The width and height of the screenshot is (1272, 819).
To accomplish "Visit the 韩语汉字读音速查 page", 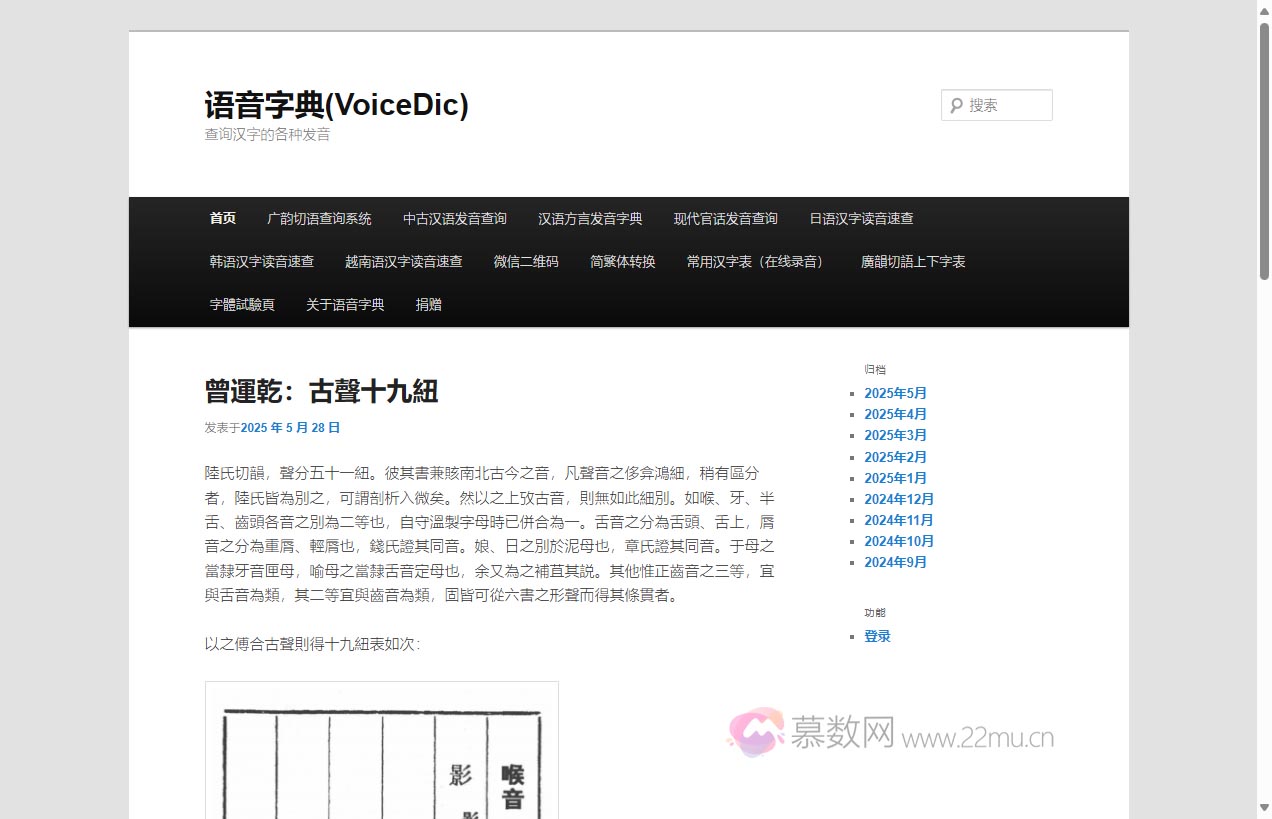I will coord(259,261).
